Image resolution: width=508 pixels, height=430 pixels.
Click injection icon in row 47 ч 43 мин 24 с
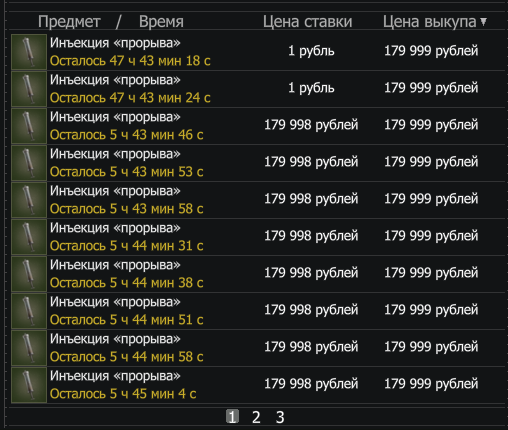click(x=29, y=89)
